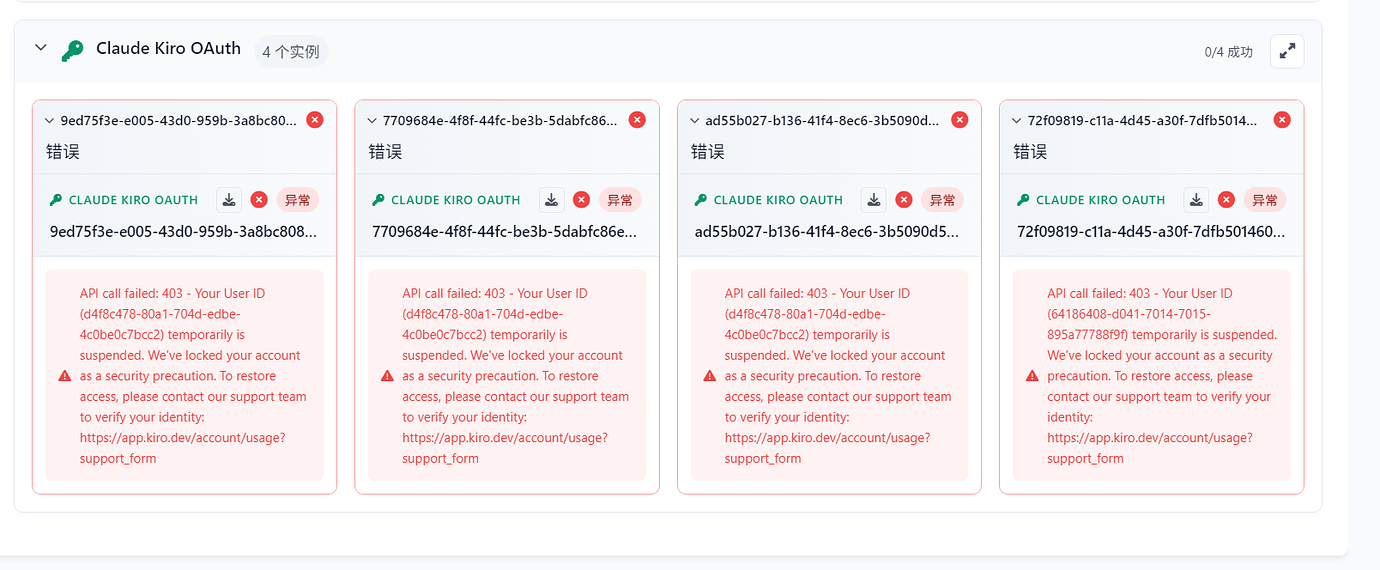Select UUID 7709684e-4f8f-44fc-be3b-5dabfc86e... below provider label
This screenshot has width=1380, height=570.
point(505,232)
